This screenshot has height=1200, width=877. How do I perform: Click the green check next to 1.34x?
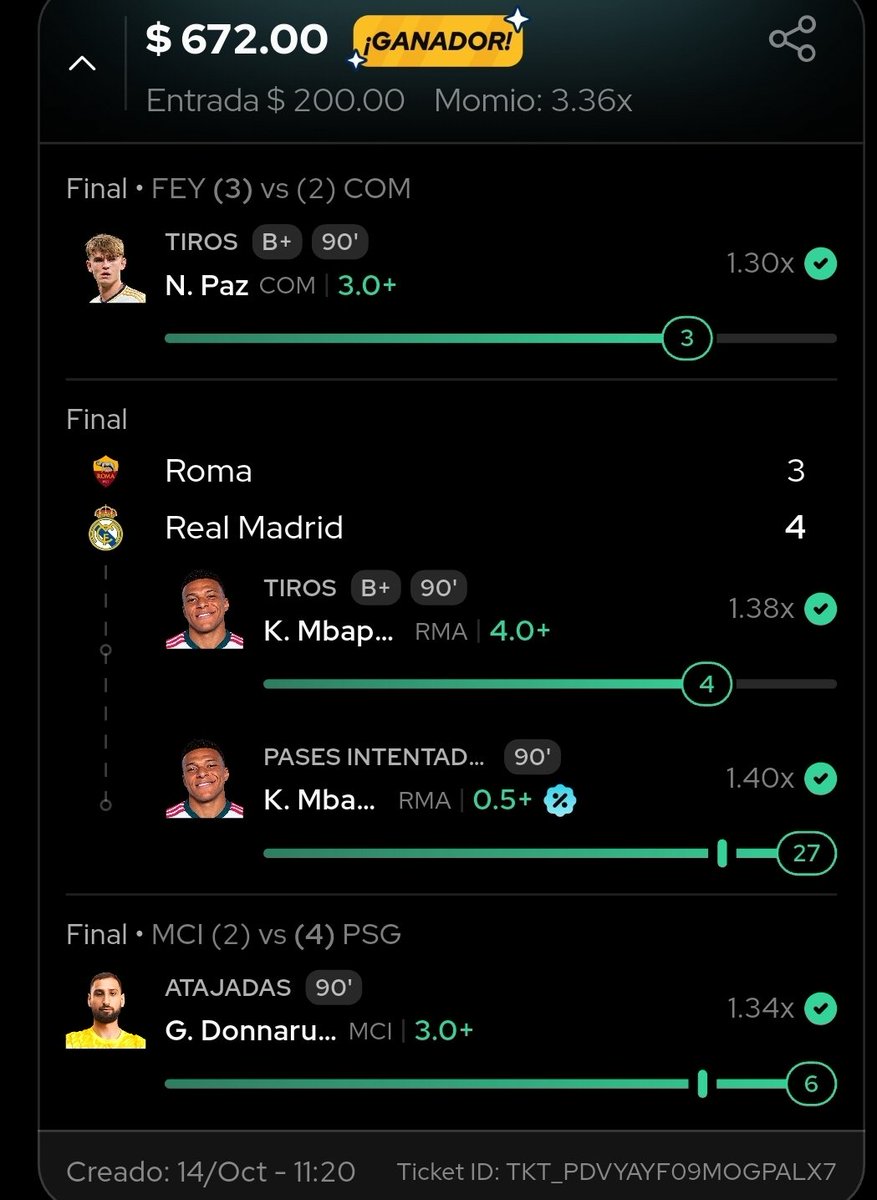tap(821, 1009)
